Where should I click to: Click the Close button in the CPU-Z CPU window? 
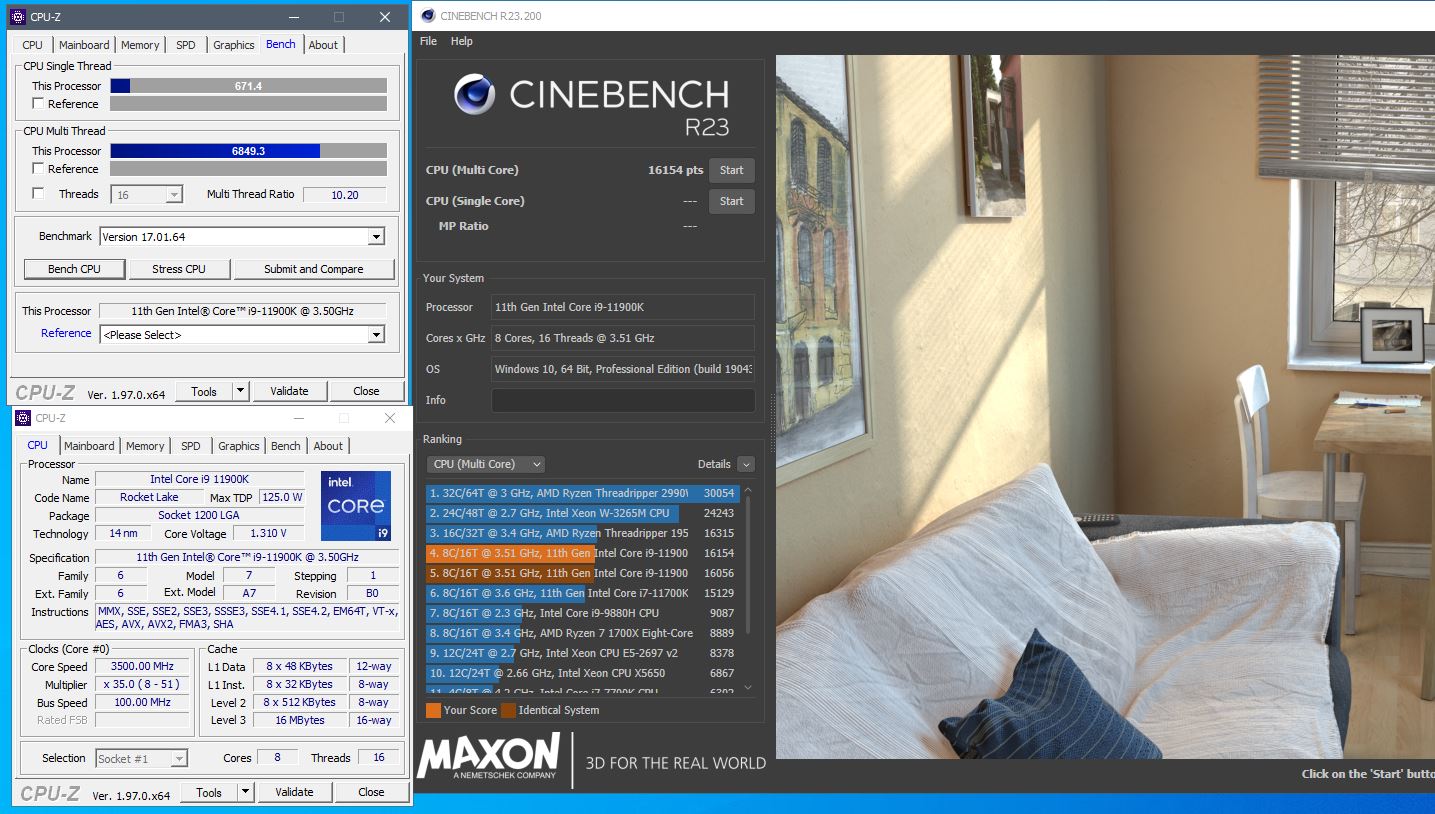click(371, 792)
